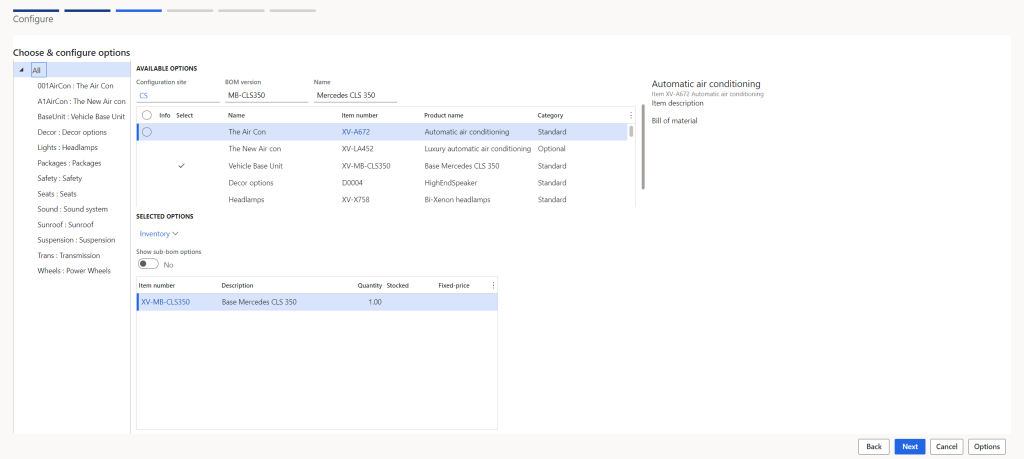Collapse the All tree node
The width and height of the screenshot is (1024, 459).
[x=22, y=71]
